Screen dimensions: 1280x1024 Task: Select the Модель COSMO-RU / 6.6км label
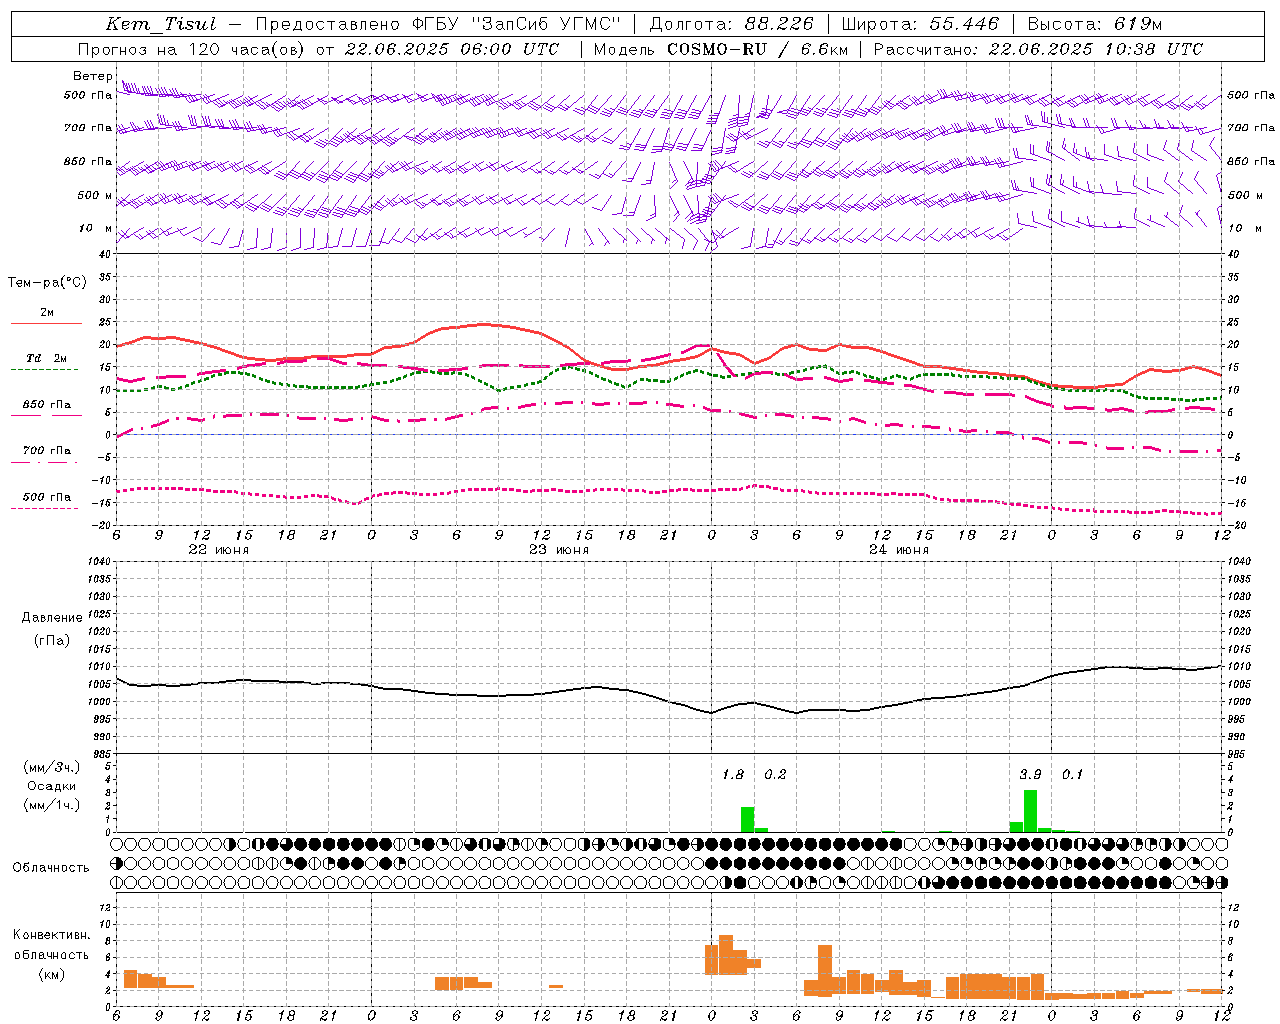tap(719, 49)
